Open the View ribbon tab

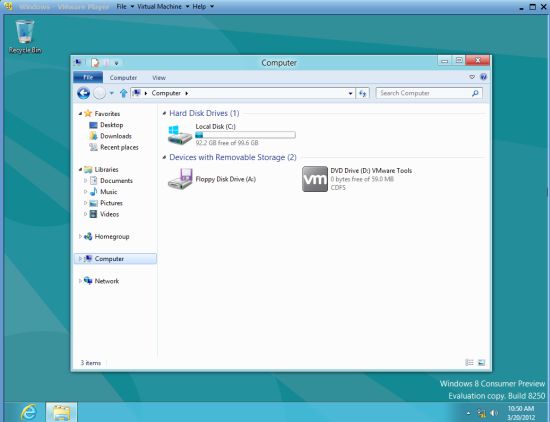click(x=159, y=78)
